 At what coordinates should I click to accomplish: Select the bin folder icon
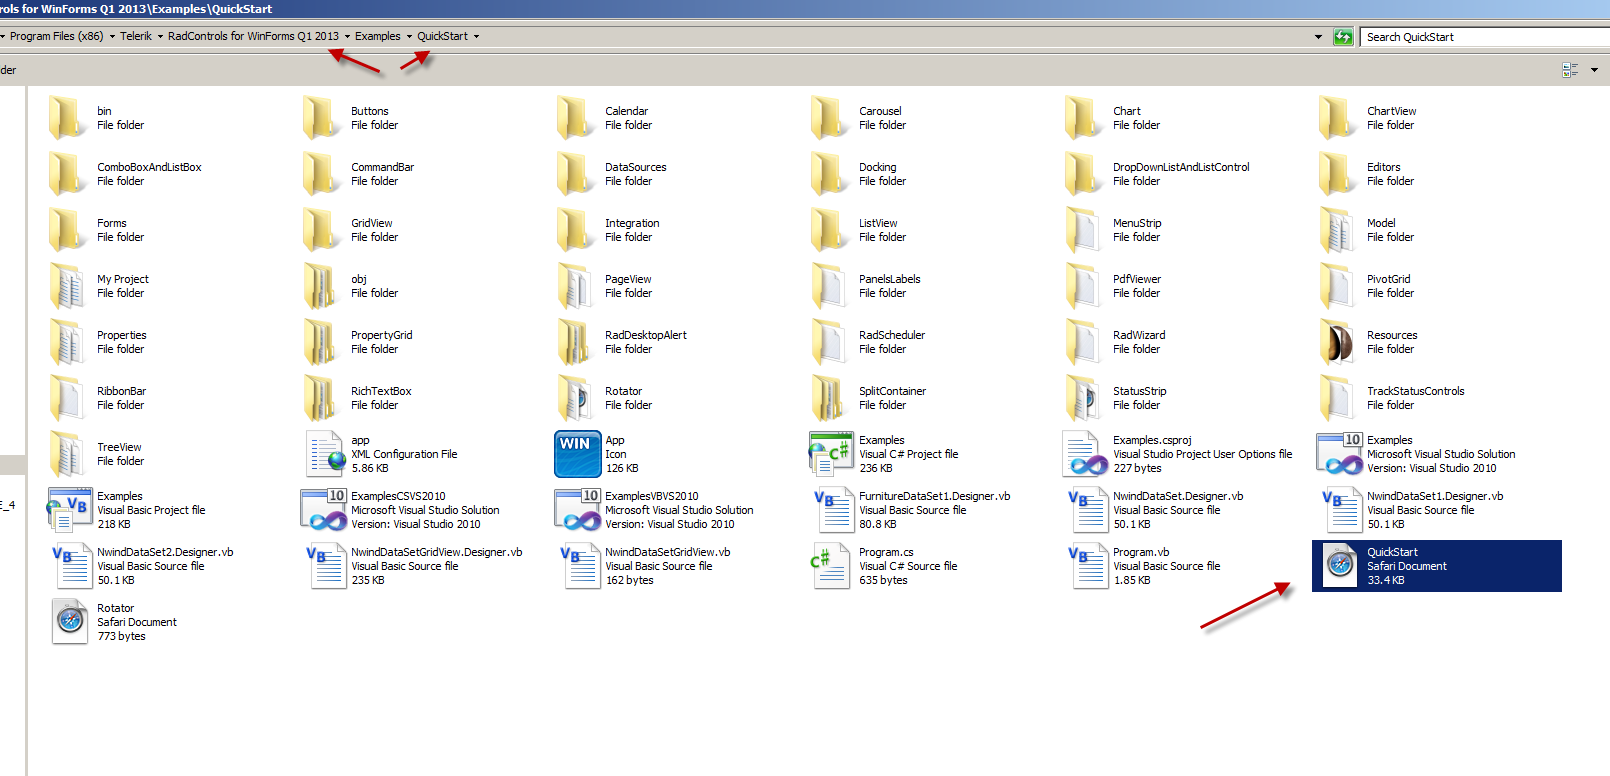coord(68,118)
